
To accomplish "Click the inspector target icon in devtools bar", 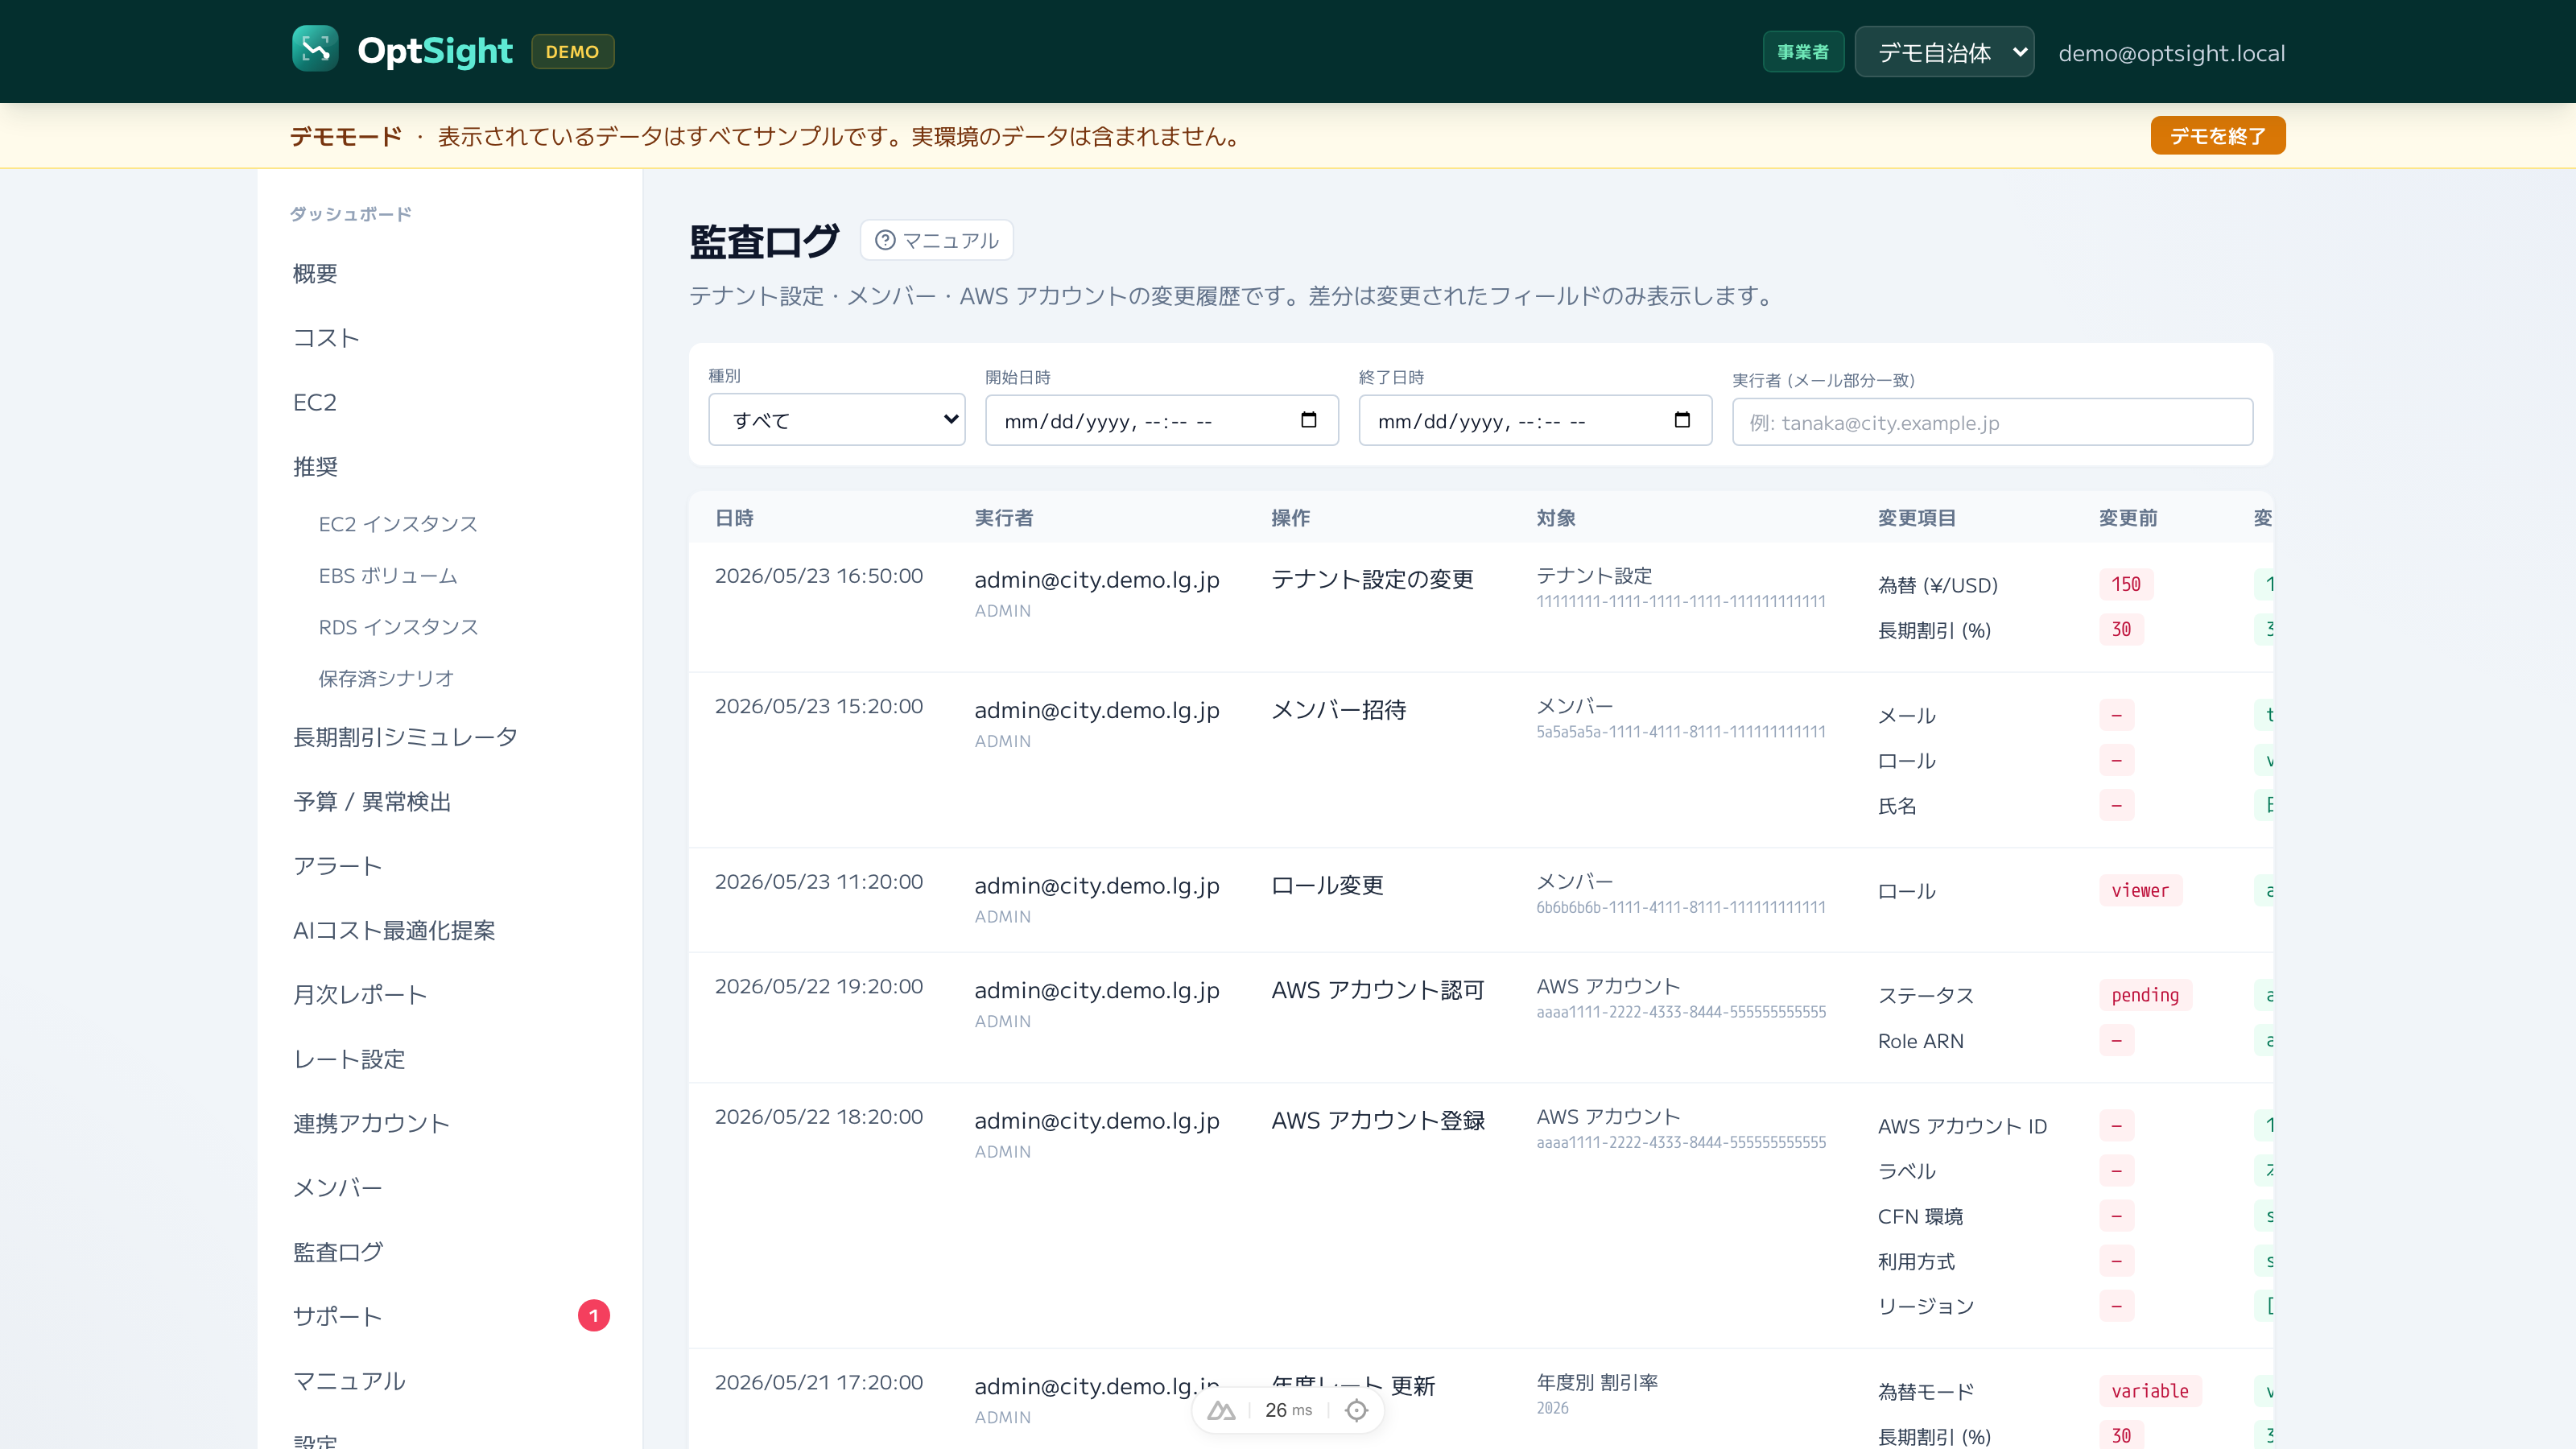I will [1356, 1410].
